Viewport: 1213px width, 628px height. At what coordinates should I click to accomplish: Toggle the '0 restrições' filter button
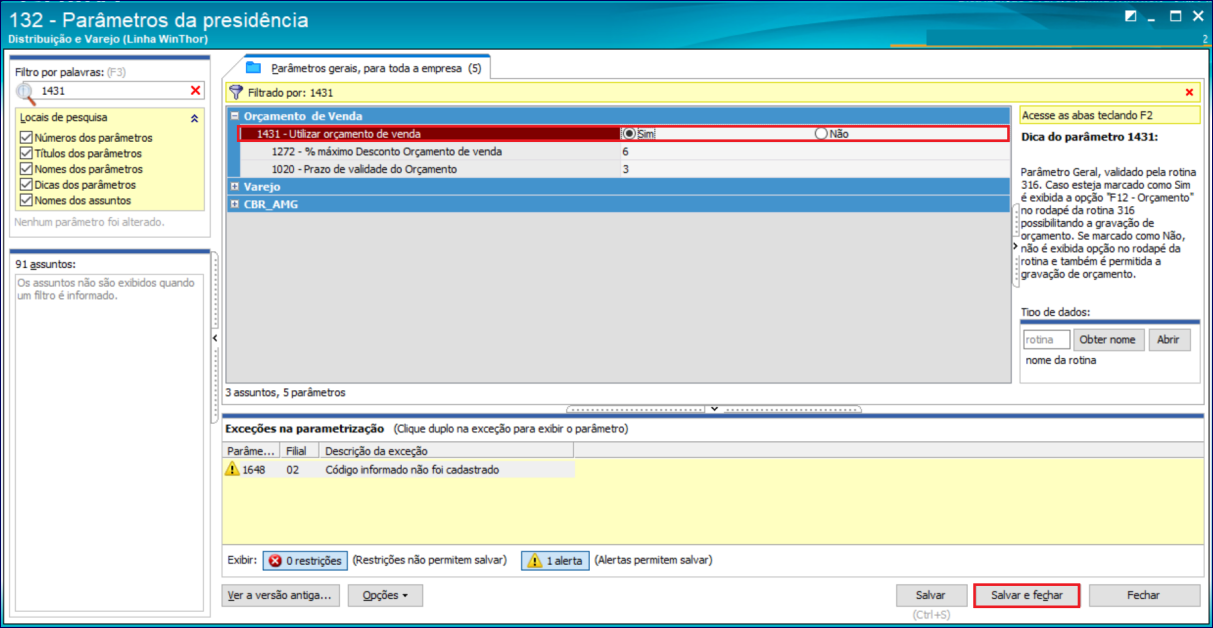point(305,561)
